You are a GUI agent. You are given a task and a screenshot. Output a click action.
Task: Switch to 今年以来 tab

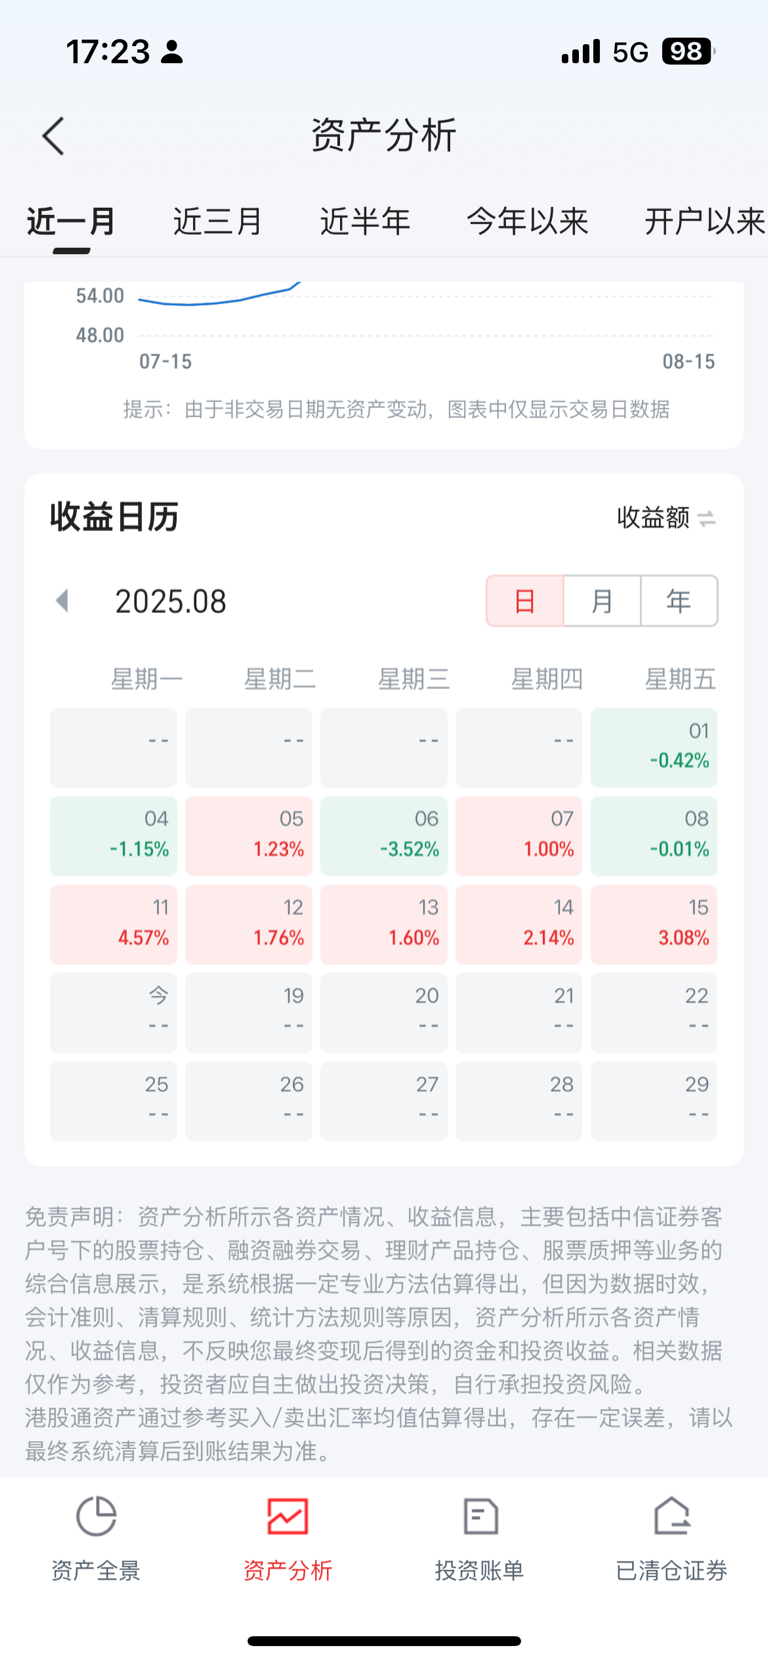528,221
